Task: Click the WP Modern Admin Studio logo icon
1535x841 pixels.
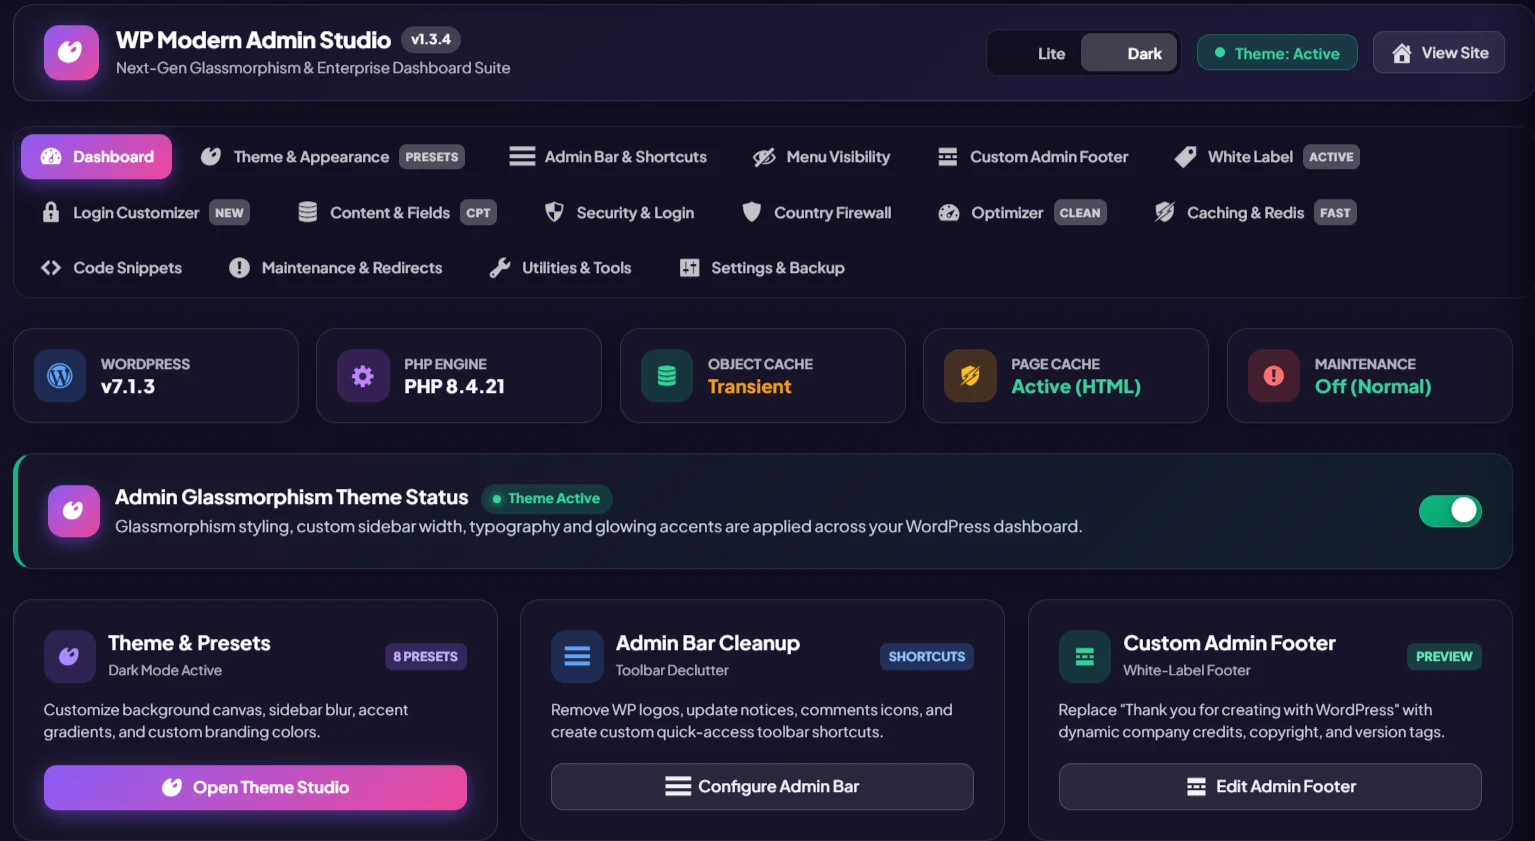Action: pos(71,52)
